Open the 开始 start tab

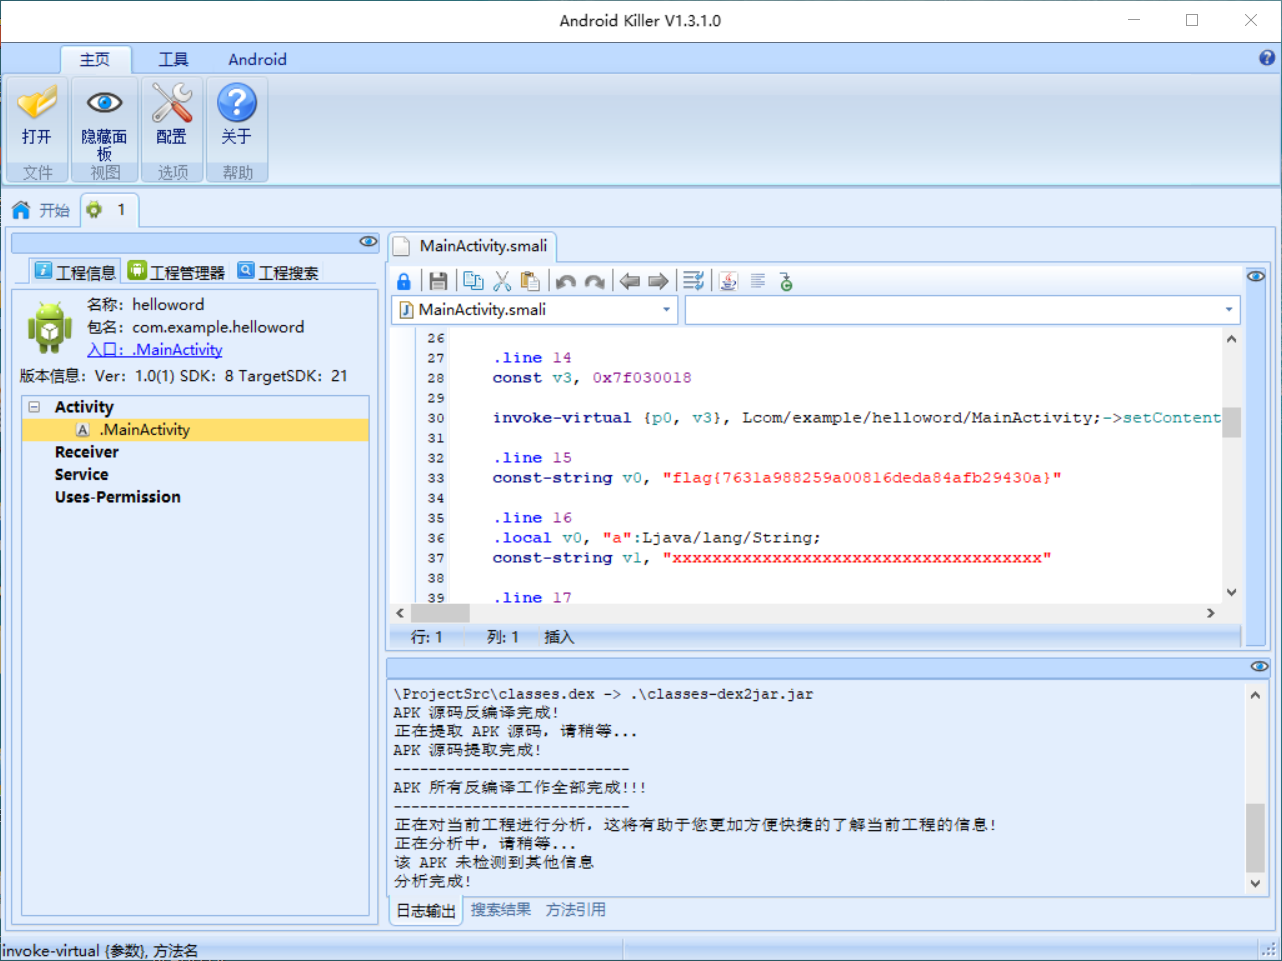(41, 210)
